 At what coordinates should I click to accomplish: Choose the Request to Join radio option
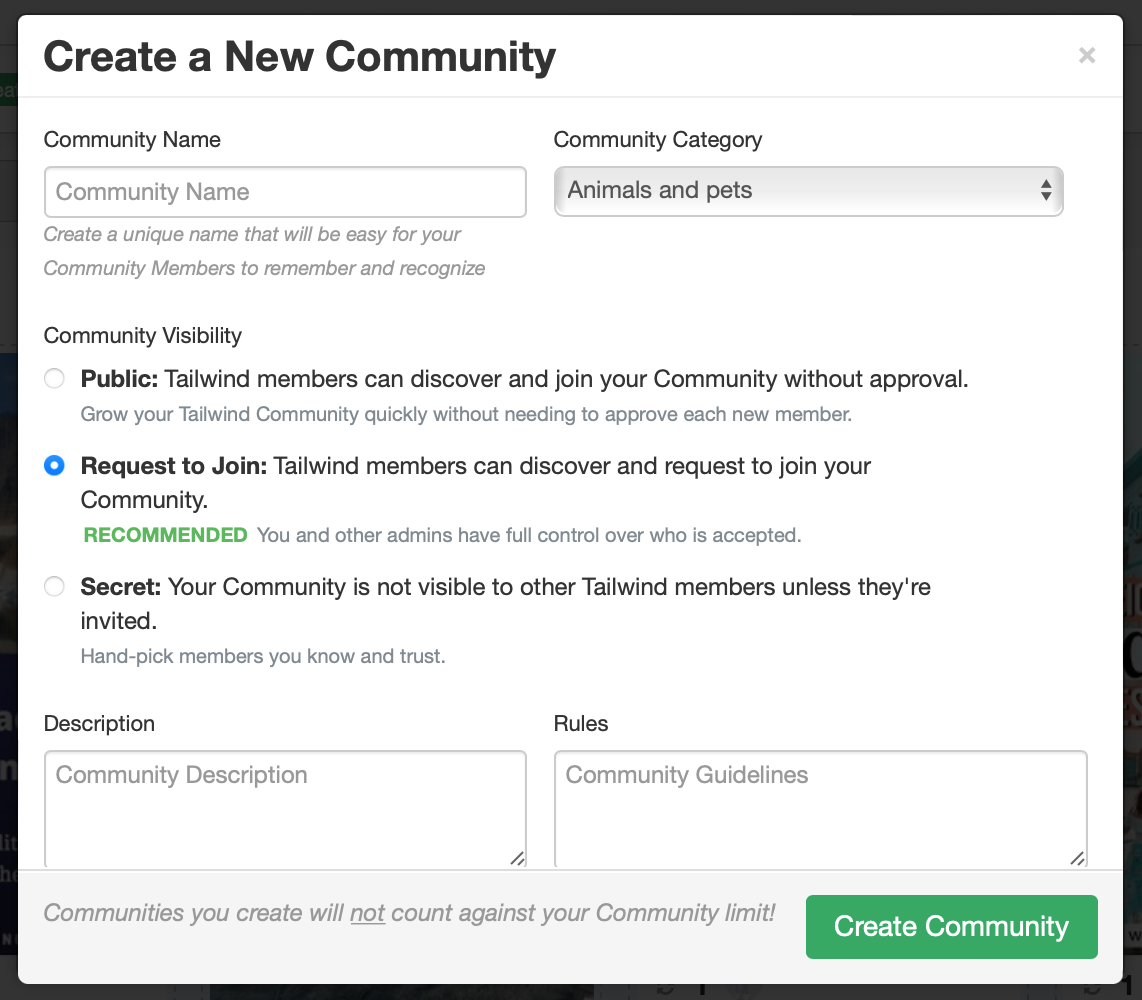pyautogui.click(x=54, y=466)
